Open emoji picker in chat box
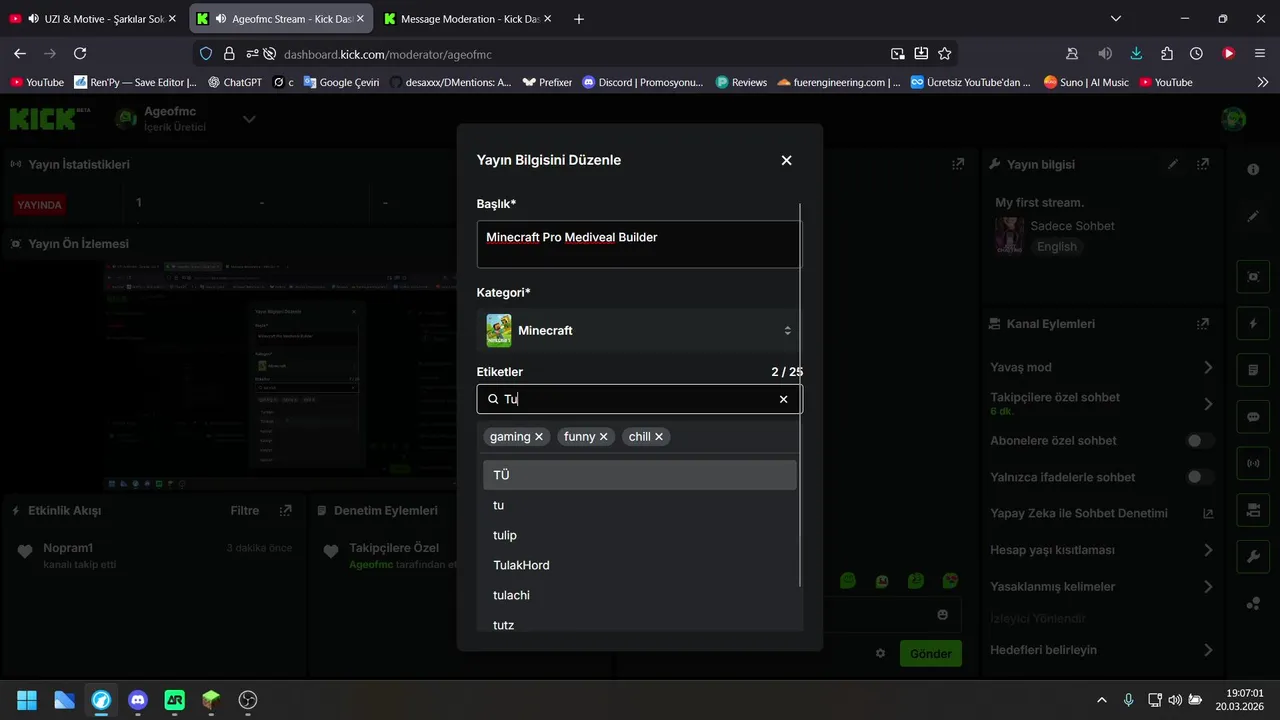 click(x=942, y=614)
